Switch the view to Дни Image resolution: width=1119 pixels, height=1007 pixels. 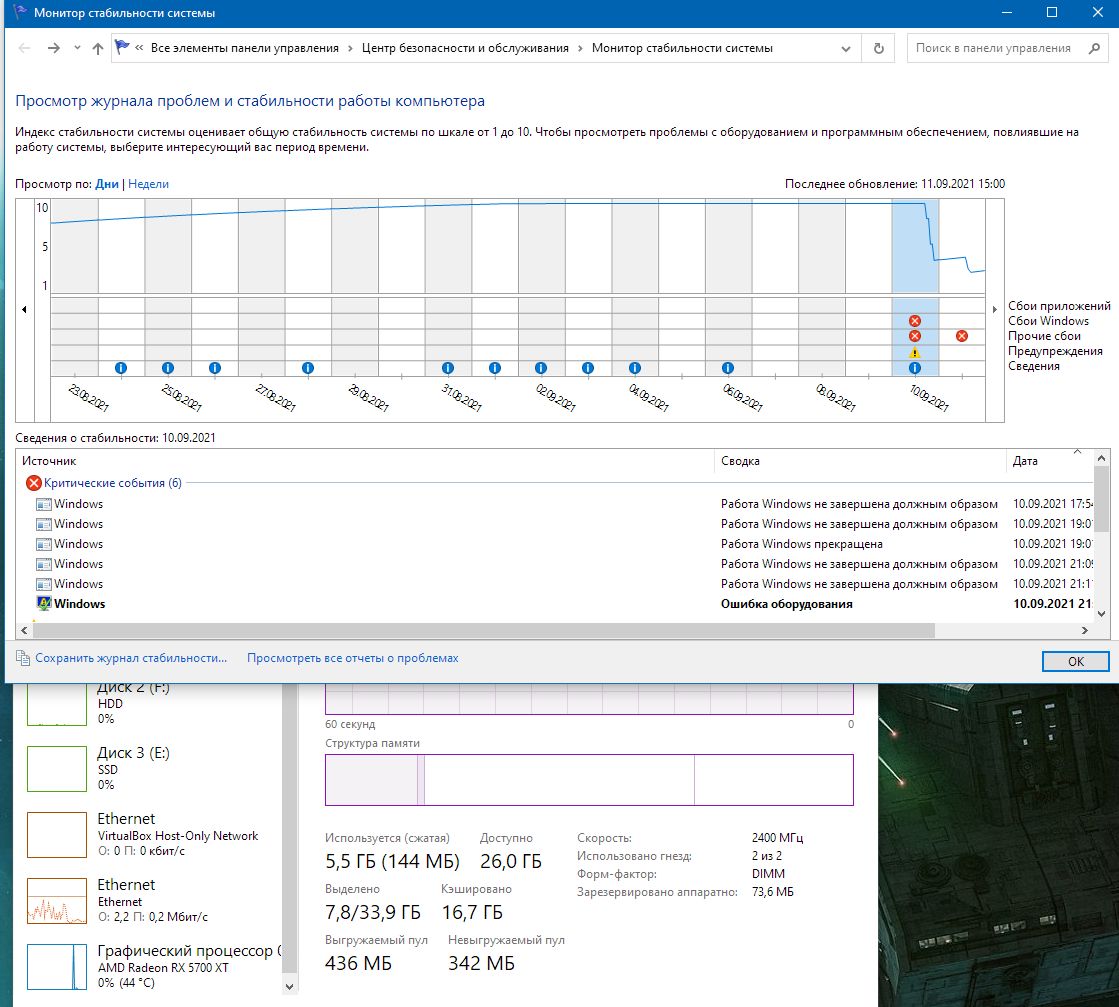click(106, 184)
